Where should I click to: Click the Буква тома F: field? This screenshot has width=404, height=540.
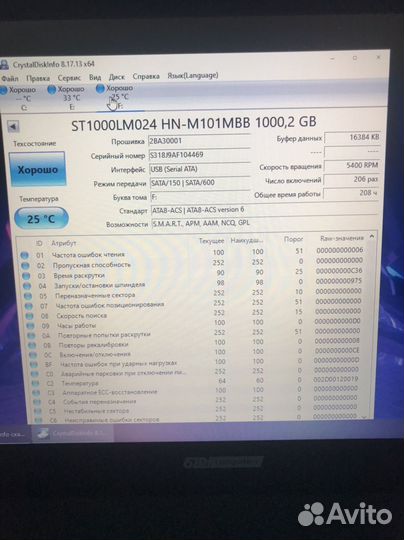[x=200, y=197]
